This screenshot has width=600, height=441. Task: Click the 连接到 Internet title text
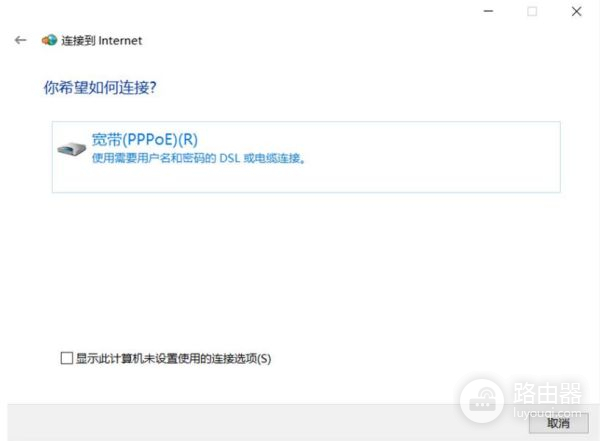point(101,41)
